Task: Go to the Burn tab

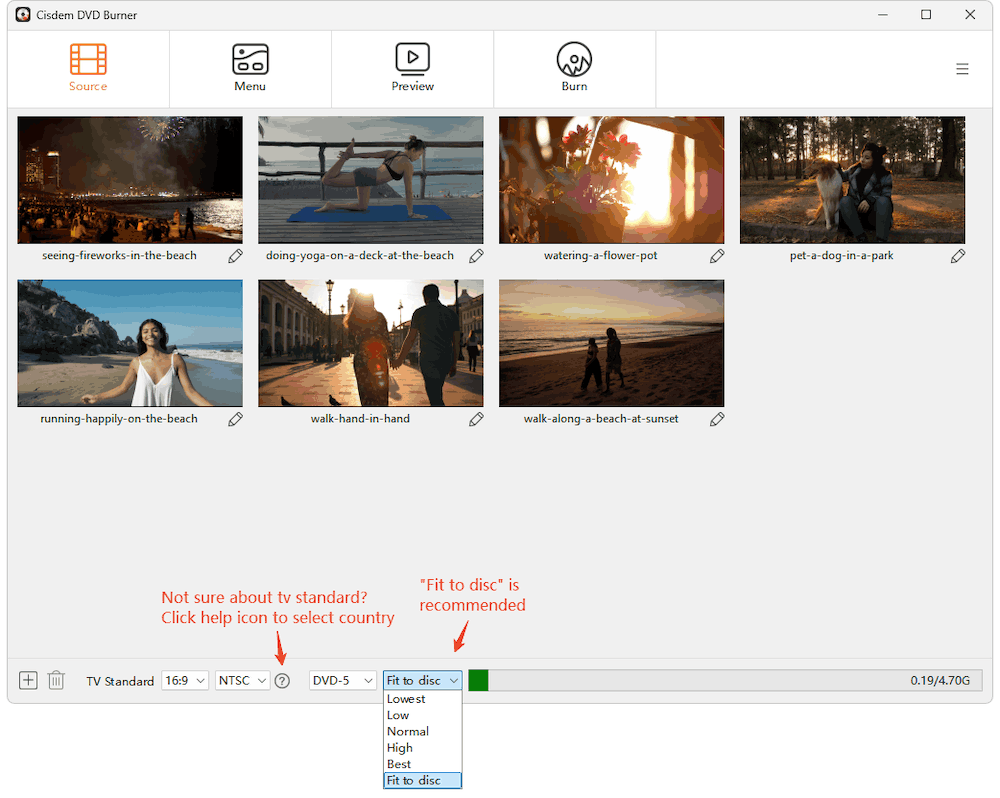Action: pos(574,68)
